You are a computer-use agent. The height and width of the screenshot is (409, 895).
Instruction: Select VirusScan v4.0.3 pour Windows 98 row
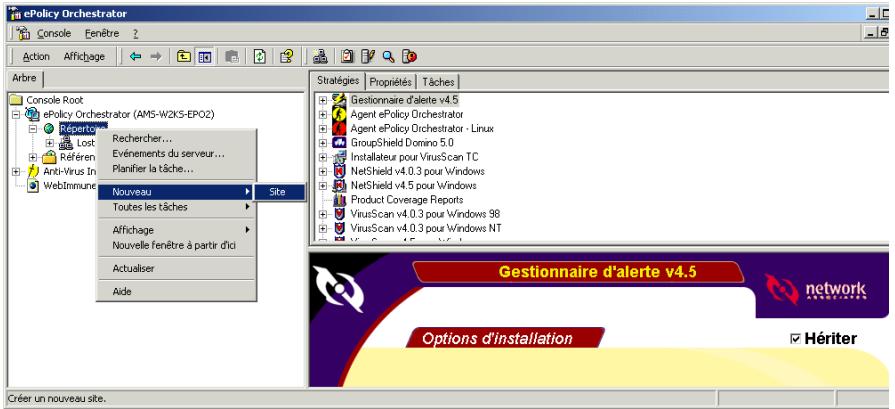[425, 214]
